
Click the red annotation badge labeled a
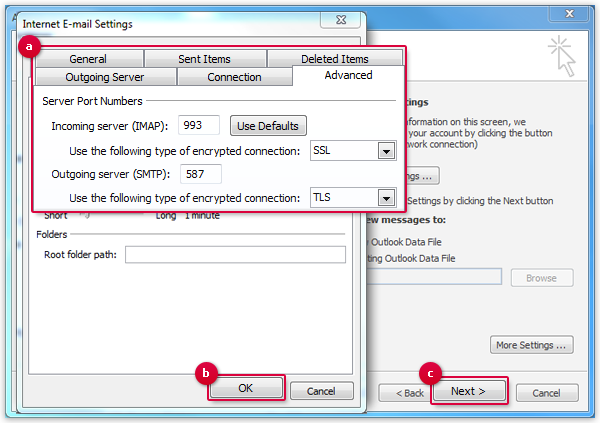[30, 47]
